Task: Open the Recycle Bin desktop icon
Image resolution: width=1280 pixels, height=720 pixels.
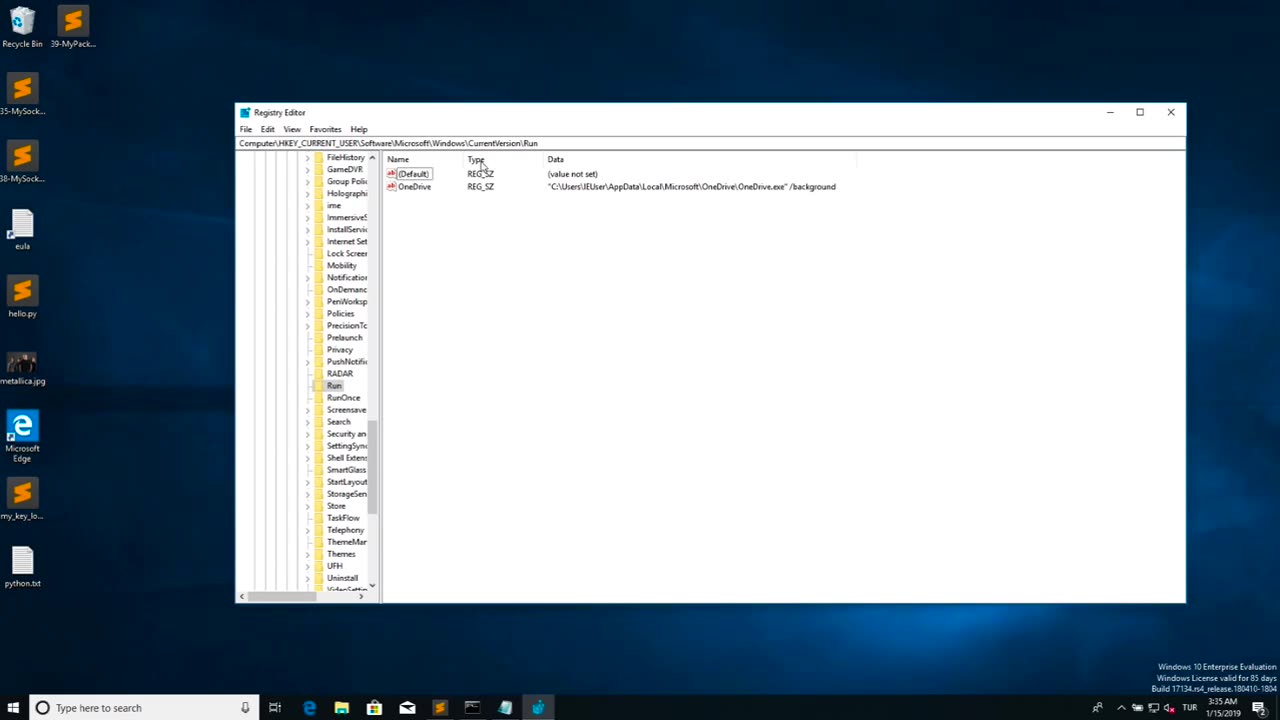Action: pyautogui.click(x=22, y=27)
